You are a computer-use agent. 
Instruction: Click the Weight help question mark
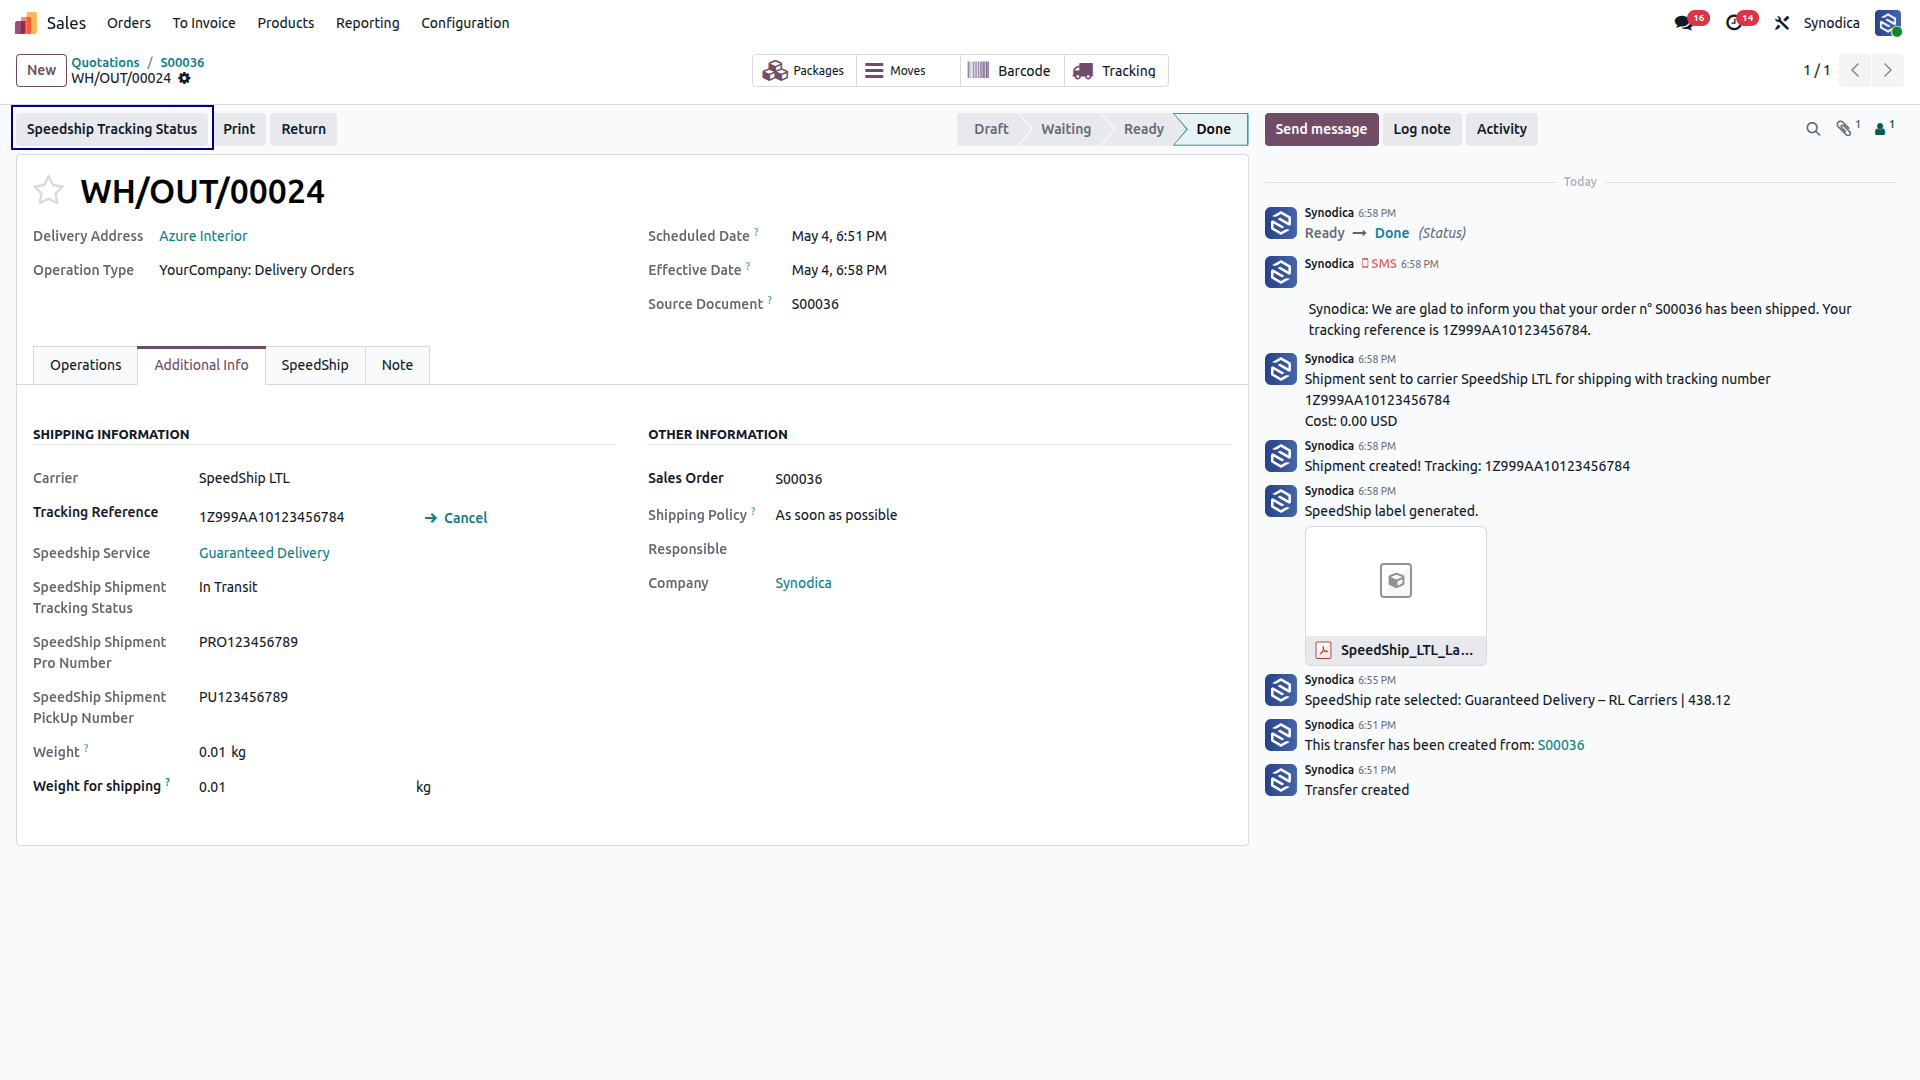click(x=86, y=748)
